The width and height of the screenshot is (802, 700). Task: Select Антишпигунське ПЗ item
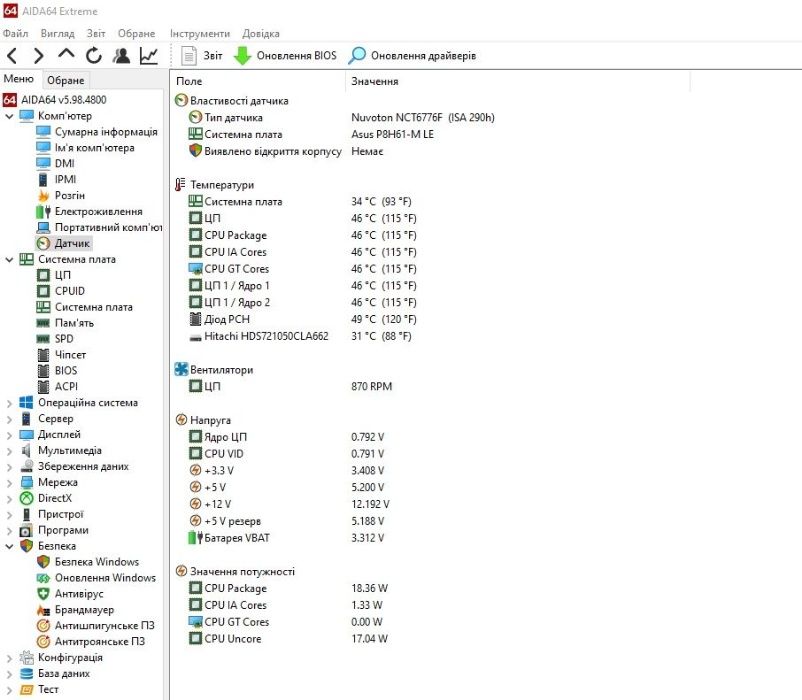point(95,626)
